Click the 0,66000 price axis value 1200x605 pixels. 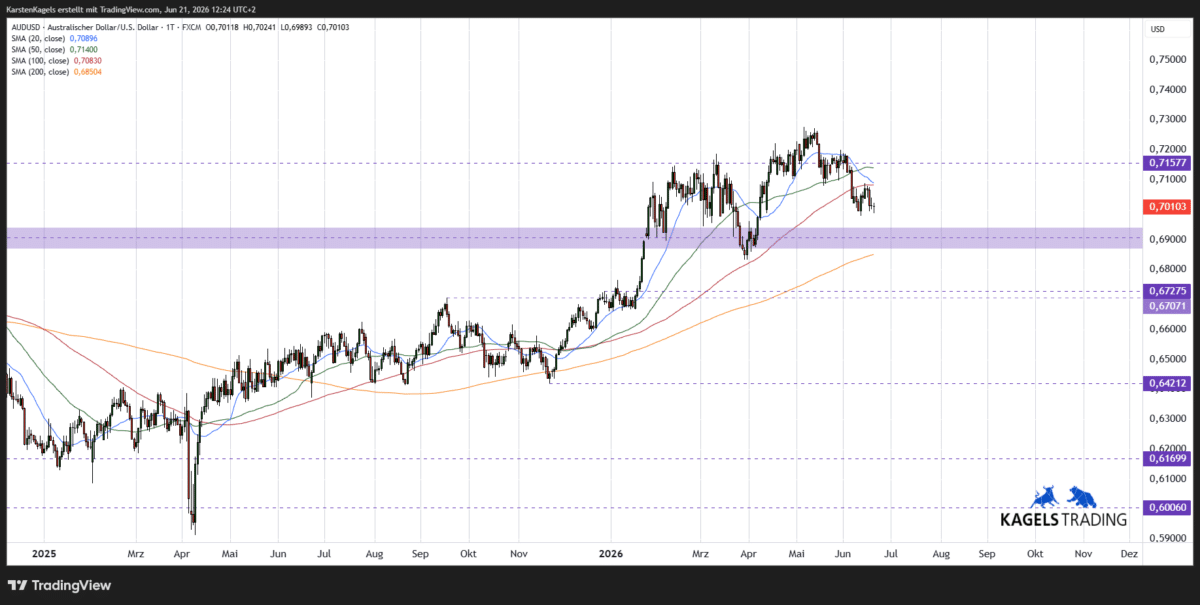coord(1168,328)
